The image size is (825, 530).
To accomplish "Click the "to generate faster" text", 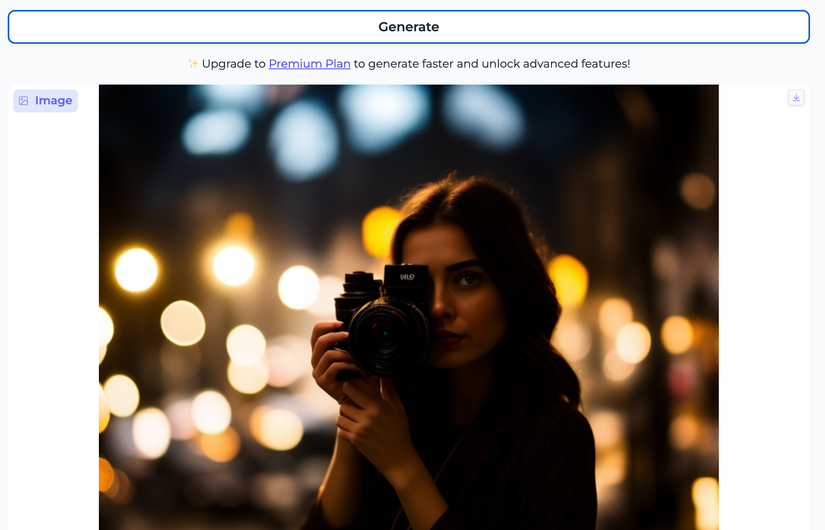I will pos(408,64).
